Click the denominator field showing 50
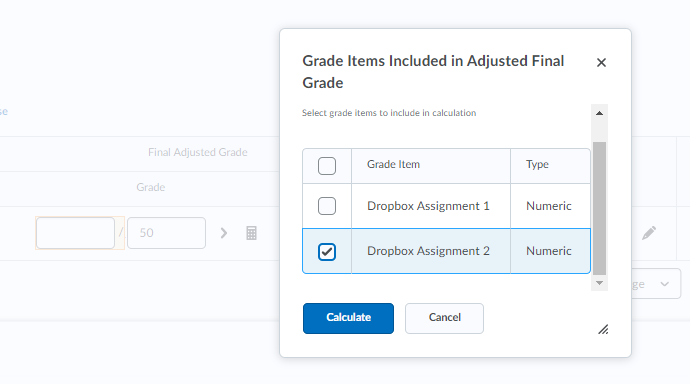Viewport: 690px width, 384px height. pos(166,233)
